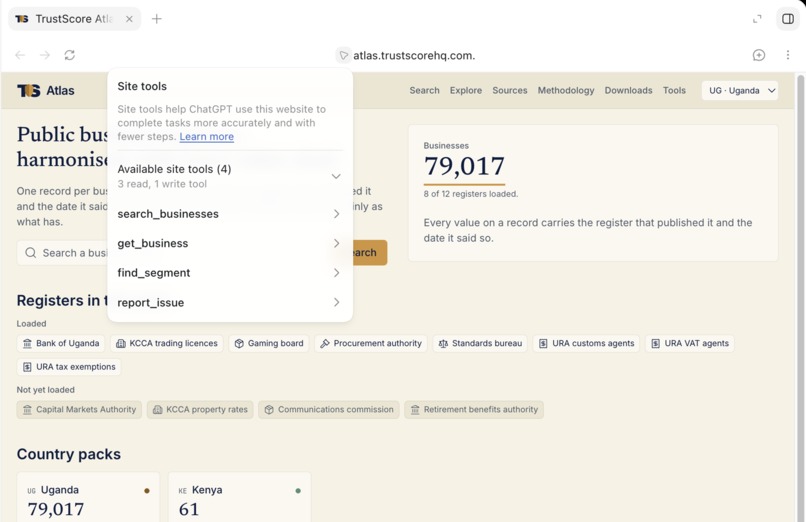Screen dimensions: 806x522
Task: Open the new chat icon in toolbar
Action: coord(759,55)
